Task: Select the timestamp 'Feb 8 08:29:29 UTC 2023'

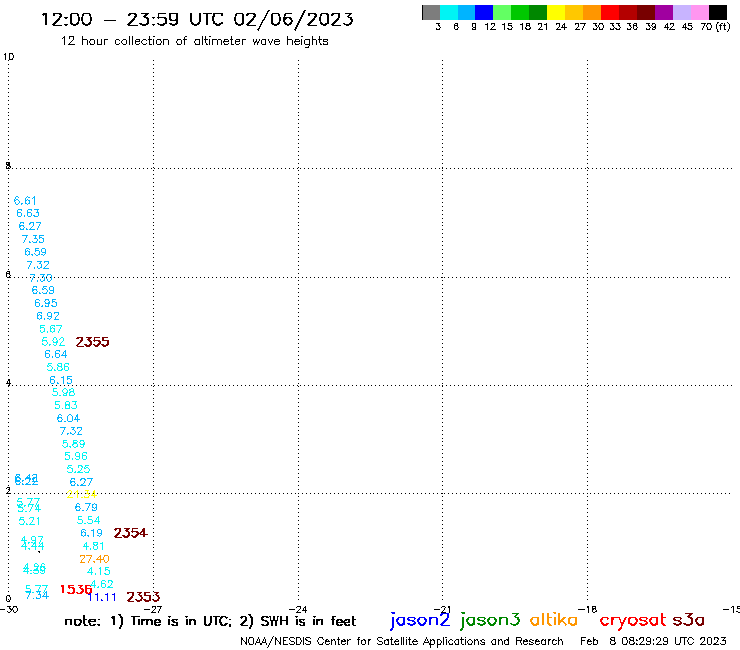Action: pyautogui.click(x=653, y=641)
